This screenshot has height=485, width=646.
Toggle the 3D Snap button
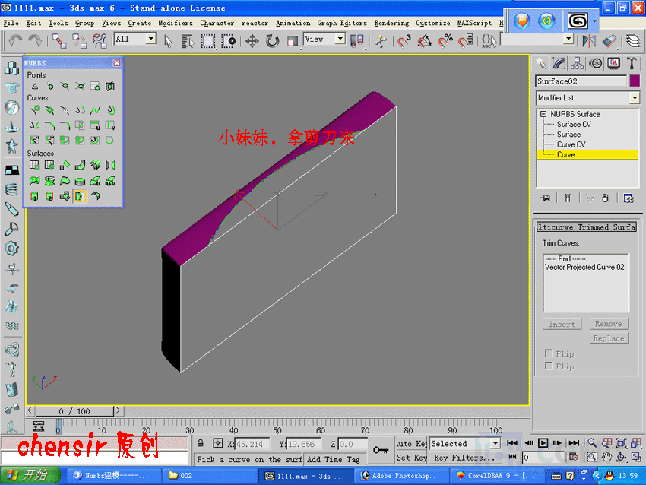[x=403, y=40]
